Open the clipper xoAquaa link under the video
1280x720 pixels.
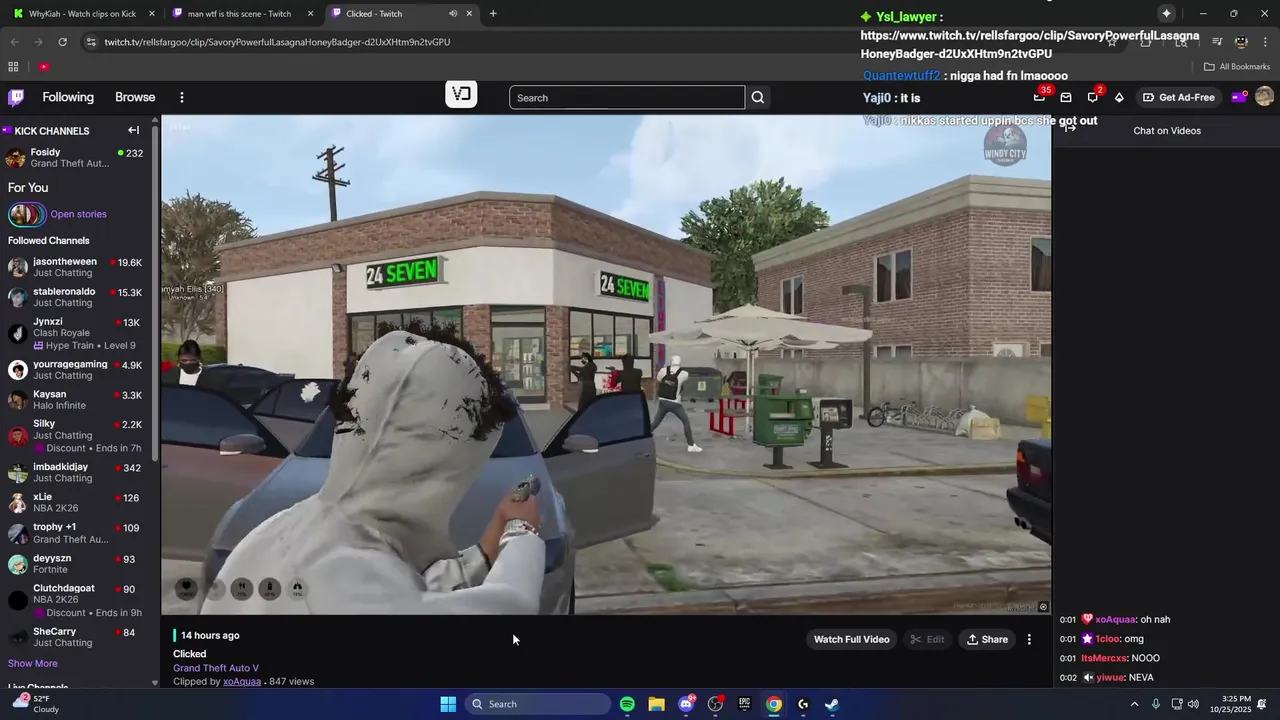(242, 681)
